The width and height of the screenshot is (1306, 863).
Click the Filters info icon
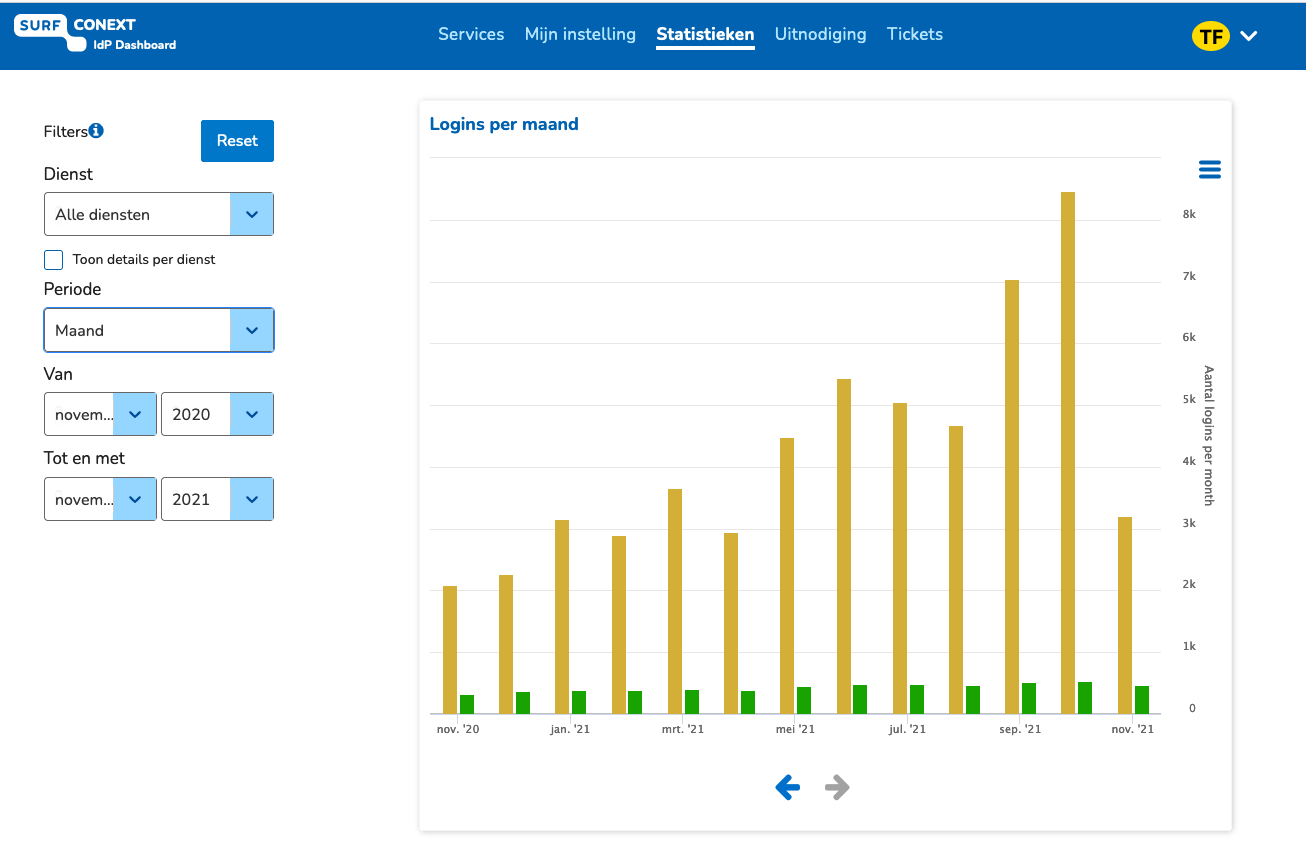pyautogui.click(x=96, y=130)
